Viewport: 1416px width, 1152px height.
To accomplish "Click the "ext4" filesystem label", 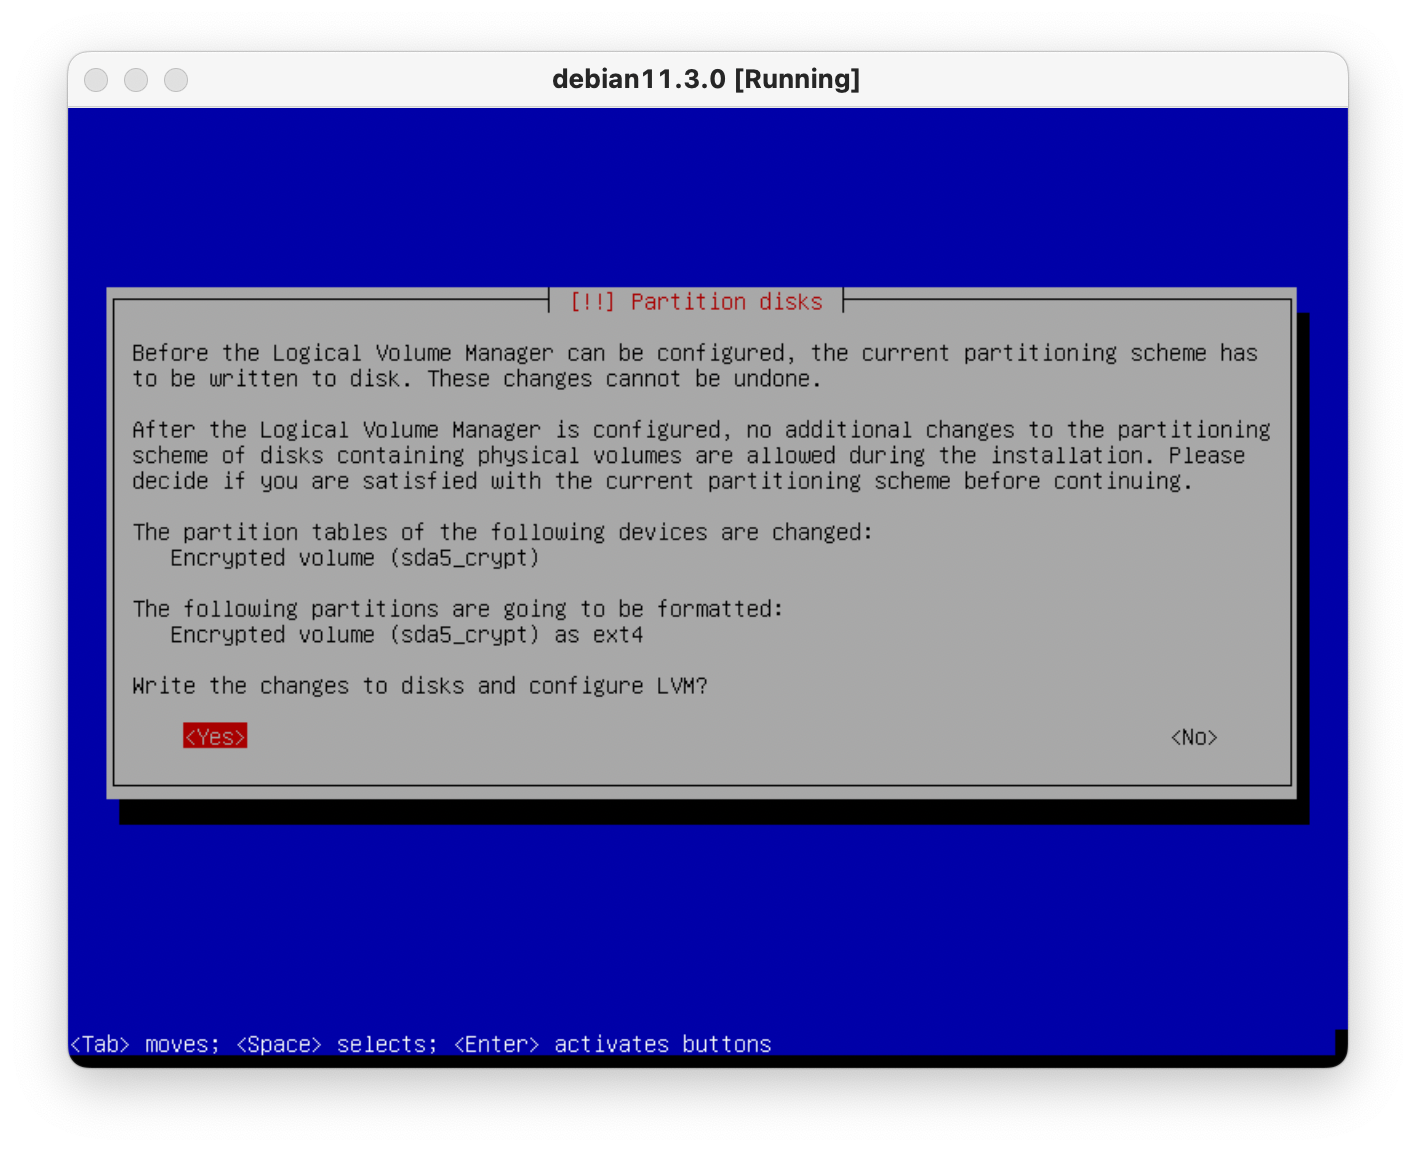I will click(618, 635).
